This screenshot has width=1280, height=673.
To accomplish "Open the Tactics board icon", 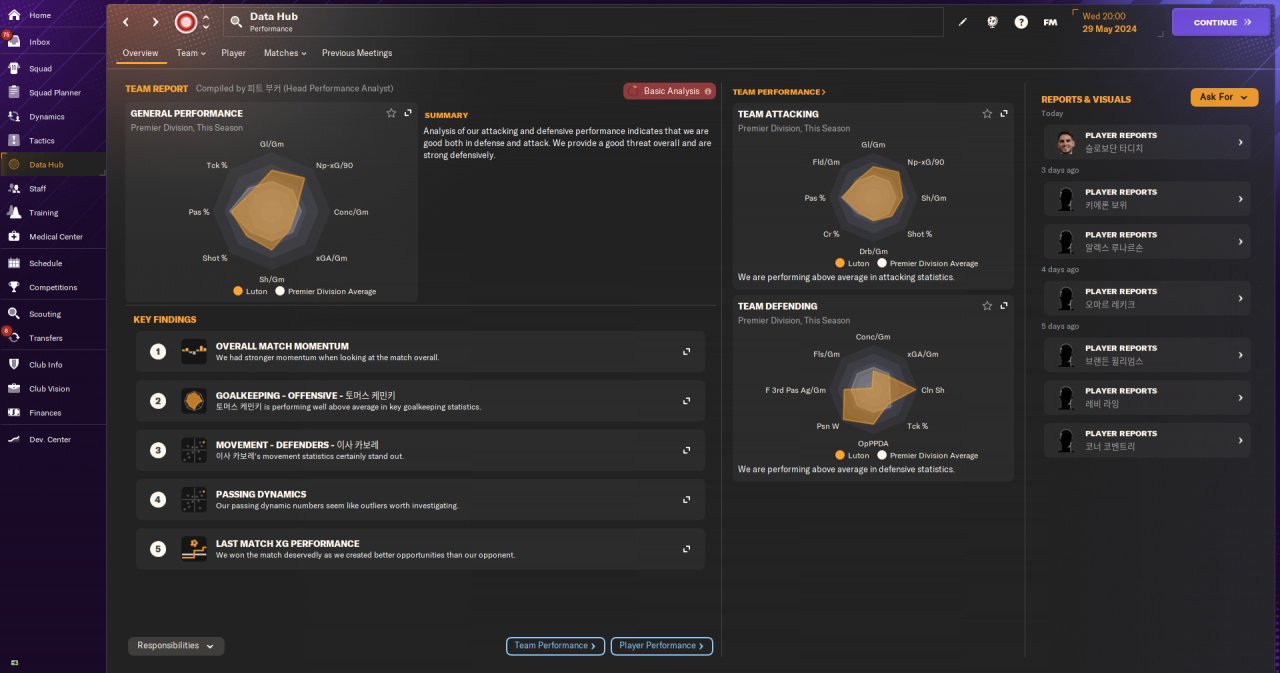I will (x=14, y=141).
